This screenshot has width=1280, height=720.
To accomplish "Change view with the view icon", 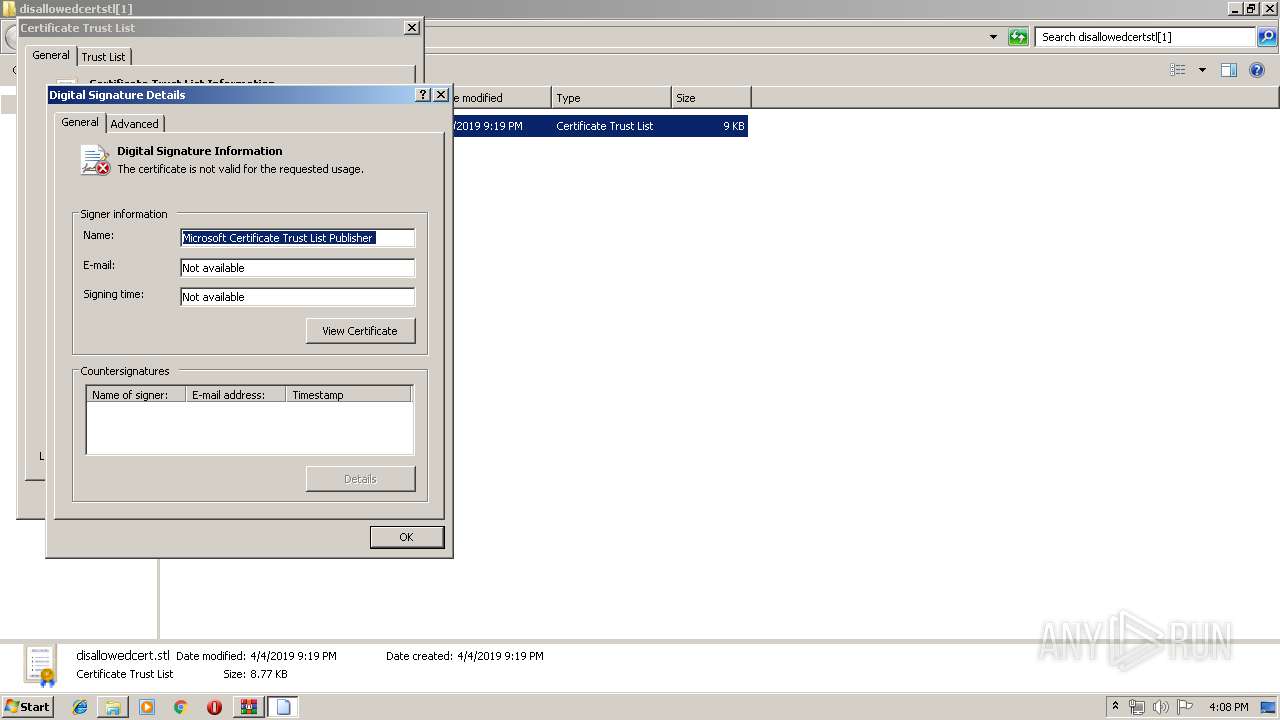I will pos(1178,70).
